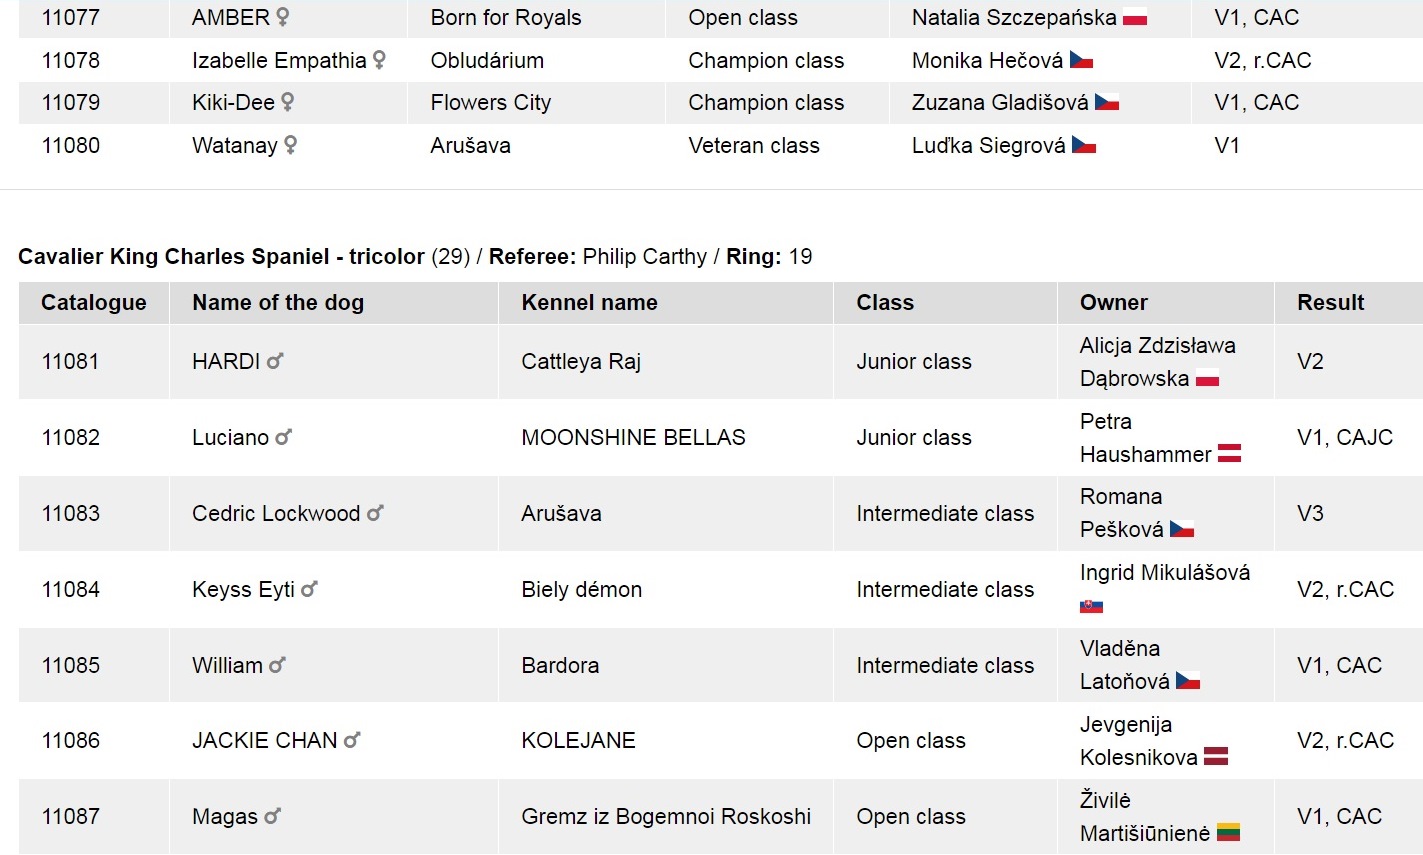Click the female symbol next to AMBER

(283, 17)
